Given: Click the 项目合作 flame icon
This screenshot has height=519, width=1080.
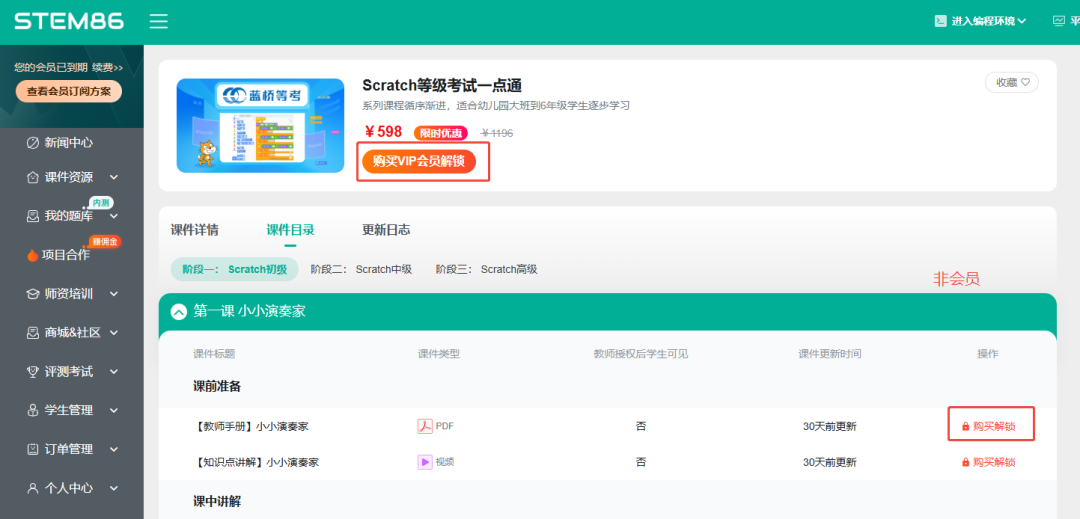Looking at the screenshot, I should (32, 255).
